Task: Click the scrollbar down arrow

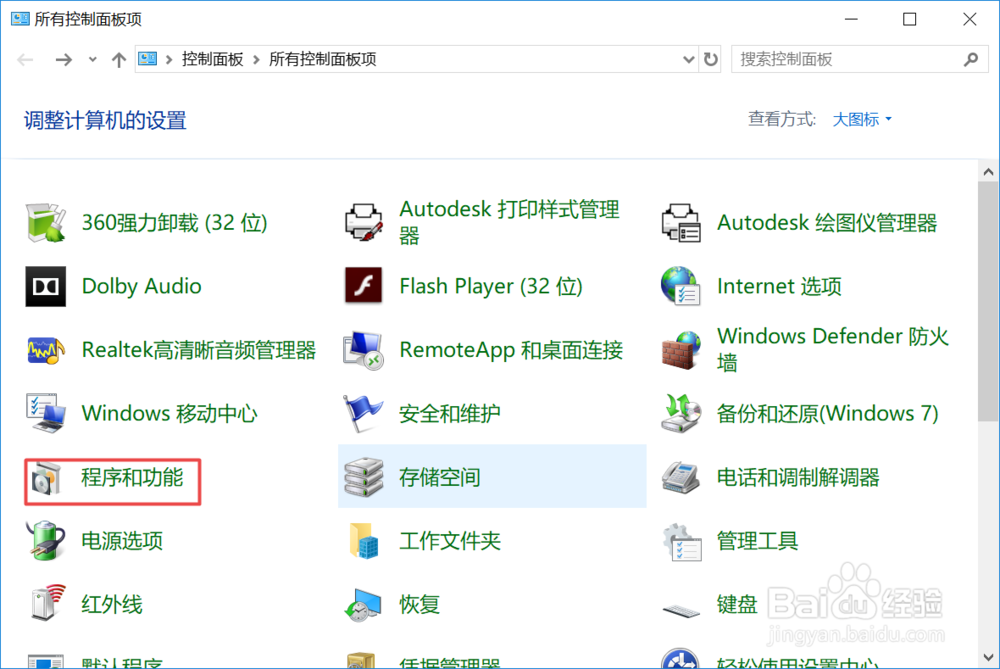Action: point(989,657)
